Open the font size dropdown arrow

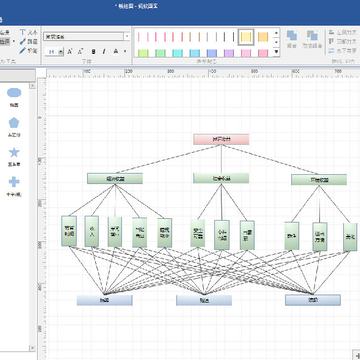(x=61, y=52)
